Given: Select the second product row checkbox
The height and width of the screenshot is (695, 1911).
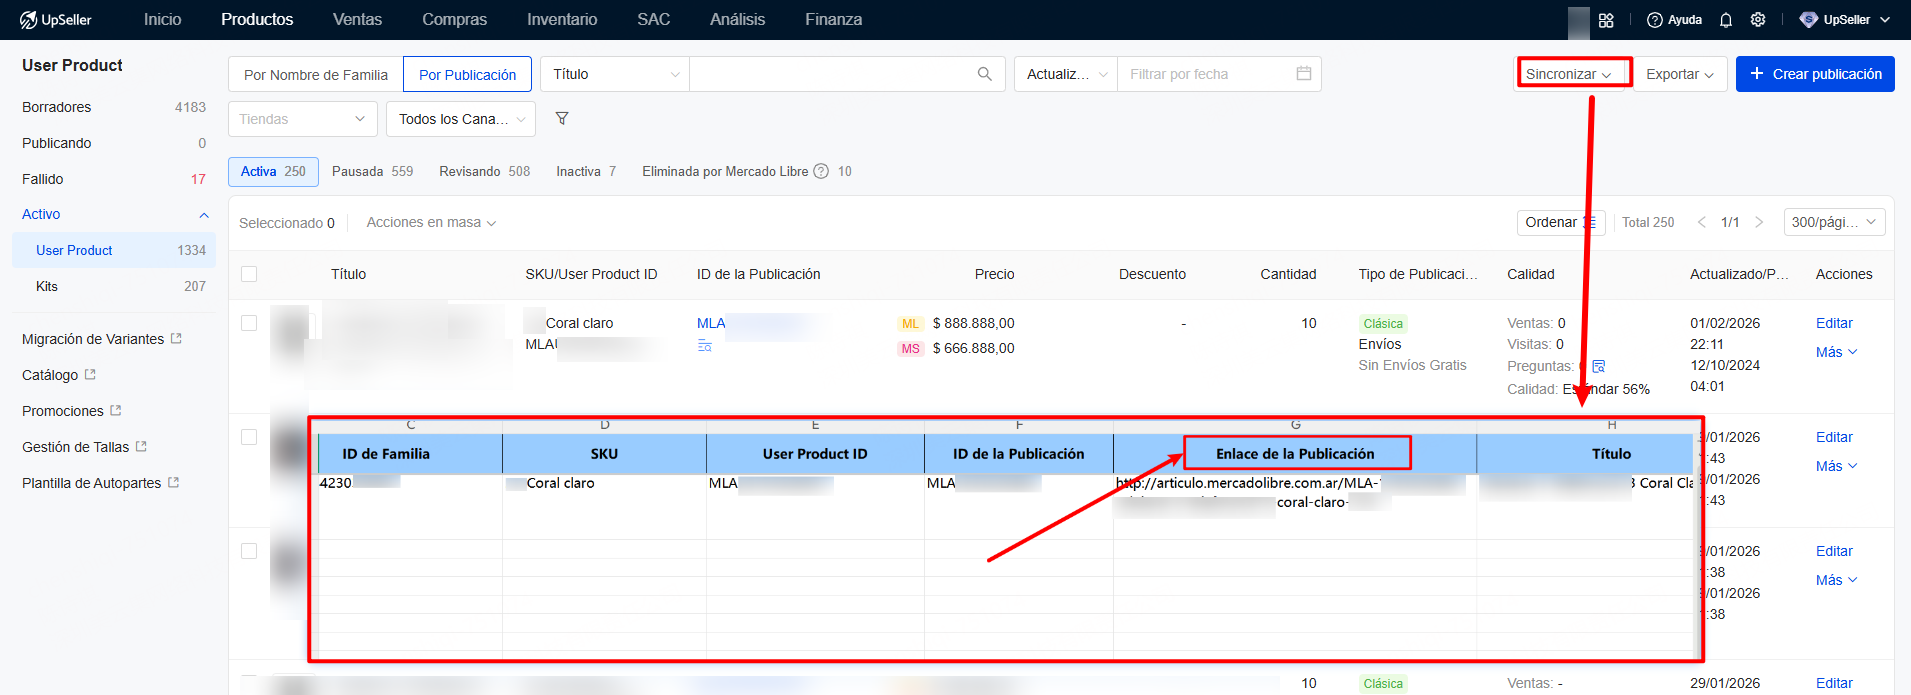Looking at the screenshot, I should (249, 437).
